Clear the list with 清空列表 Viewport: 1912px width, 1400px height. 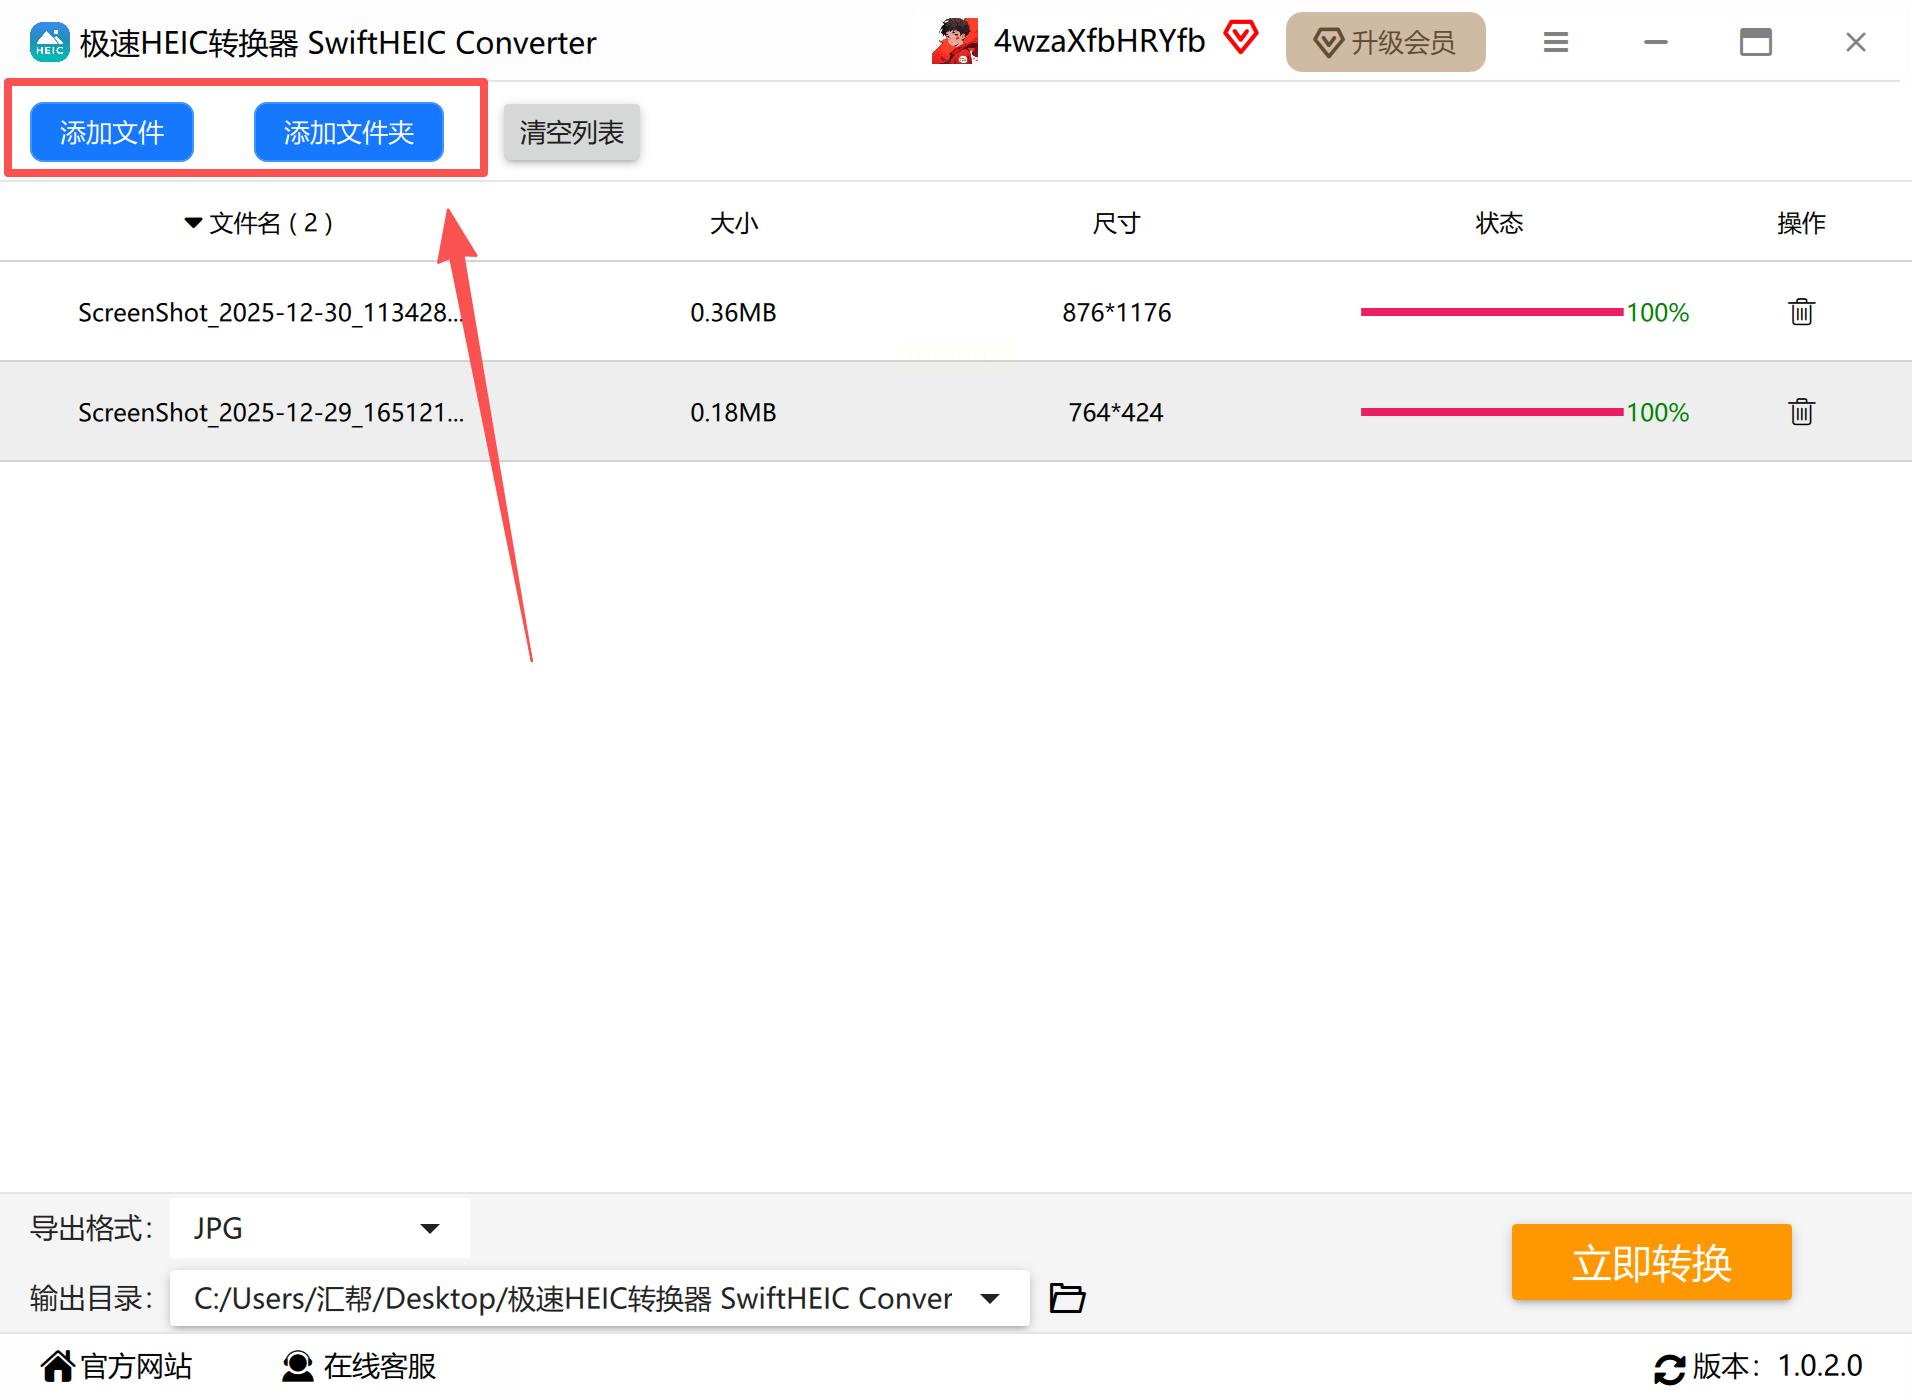(571, 132)
